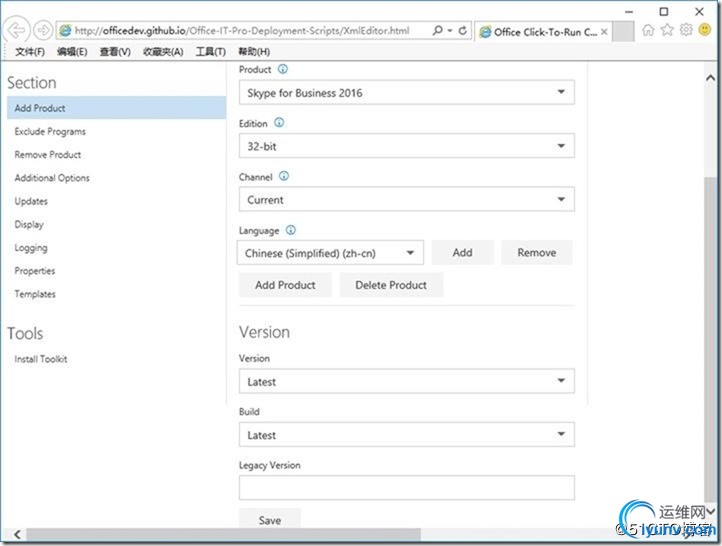
Task: Click the search magnifier in address bar
Action: [x=437, y=30]
